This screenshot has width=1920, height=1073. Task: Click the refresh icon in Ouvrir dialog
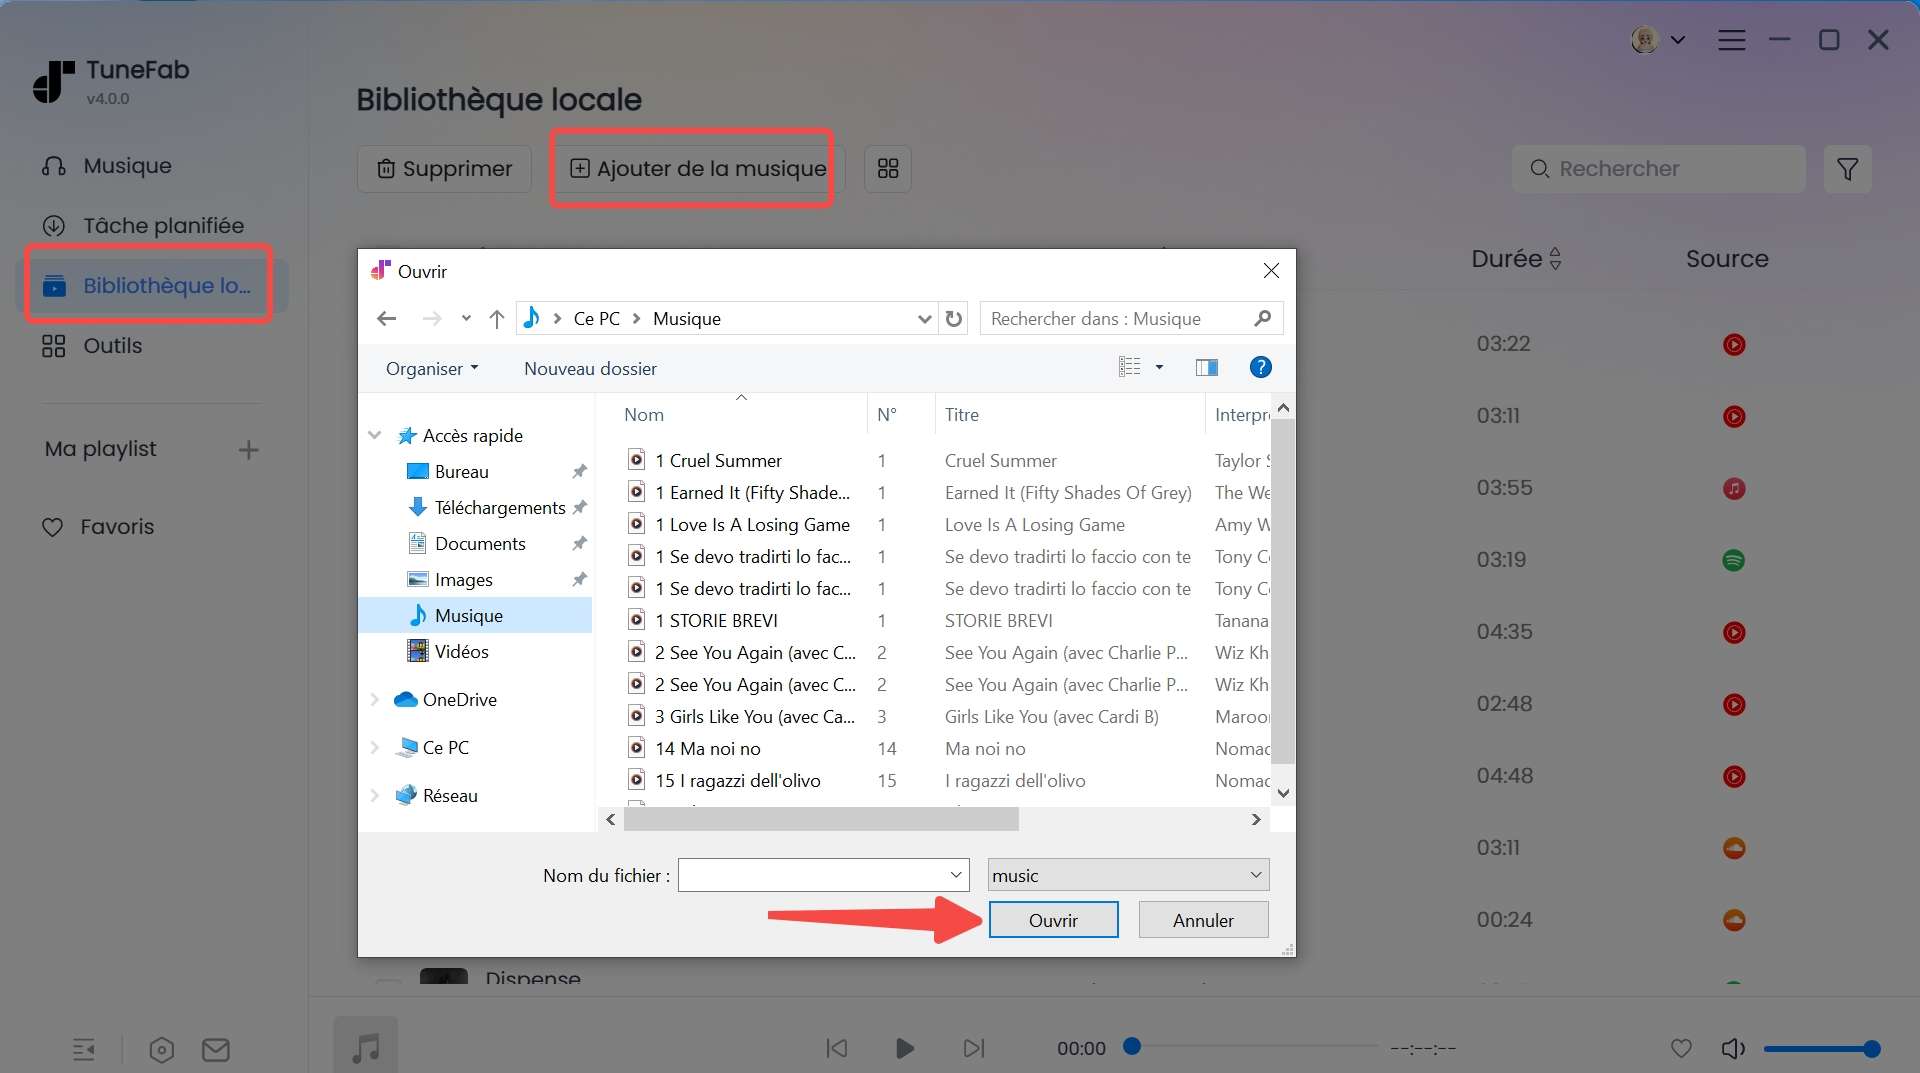pos(954,318)
